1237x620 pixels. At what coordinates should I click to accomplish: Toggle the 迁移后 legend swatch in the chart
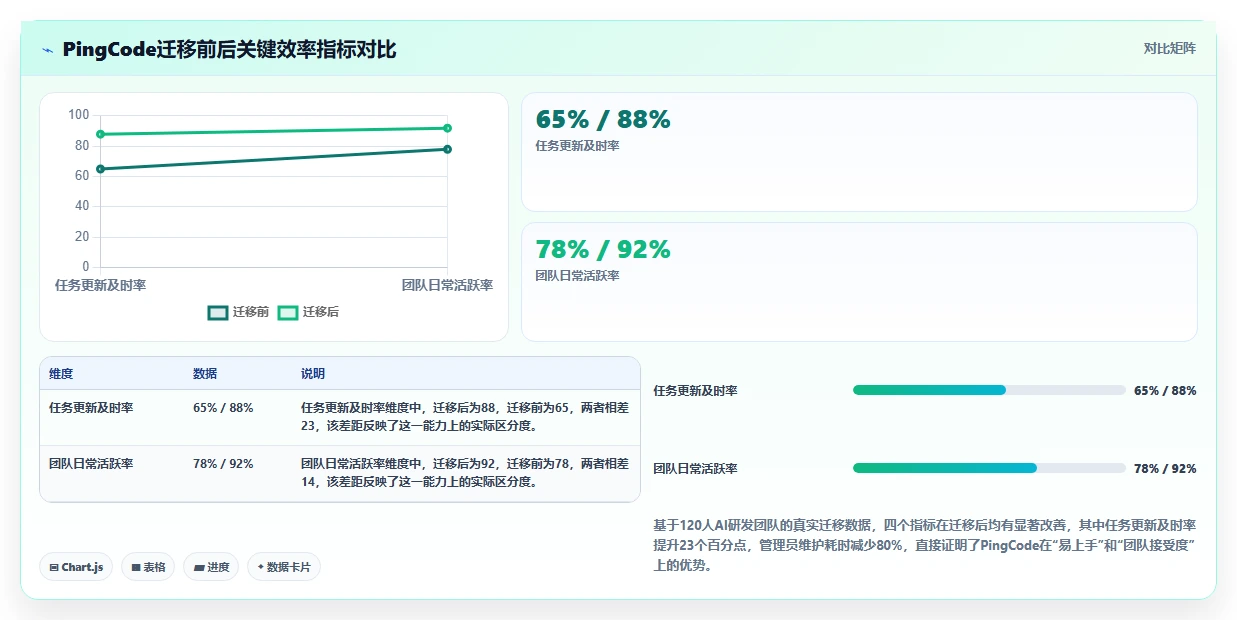click(288, 313)
